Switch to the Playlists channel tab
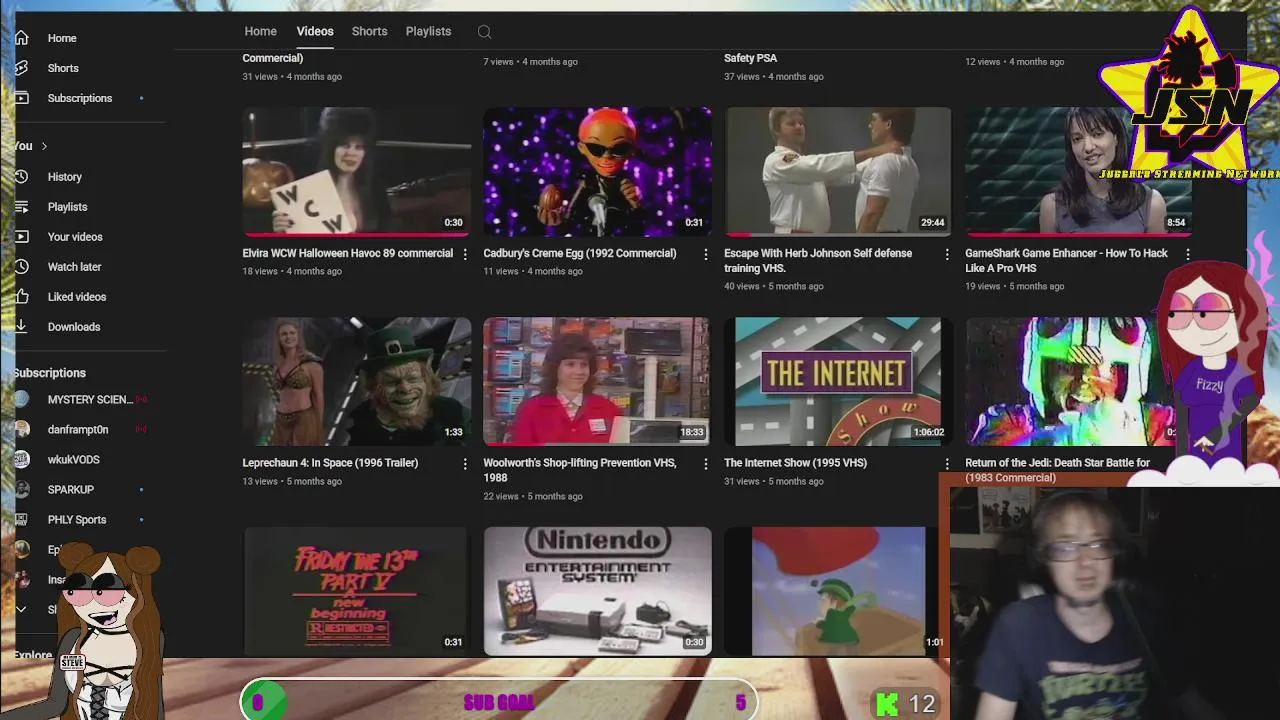This screenshot has width=1280, height=720. 428,31
